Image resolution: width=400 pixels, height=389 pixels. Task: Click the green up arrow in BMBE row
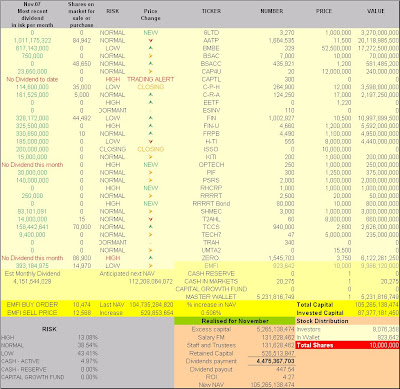pyautogui.click(x=151, y=48)
